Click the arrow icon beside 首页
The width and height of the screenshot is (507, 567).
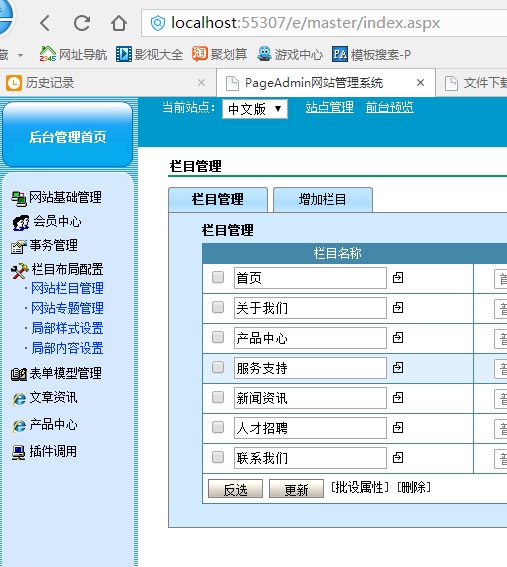tap(398, 278)
